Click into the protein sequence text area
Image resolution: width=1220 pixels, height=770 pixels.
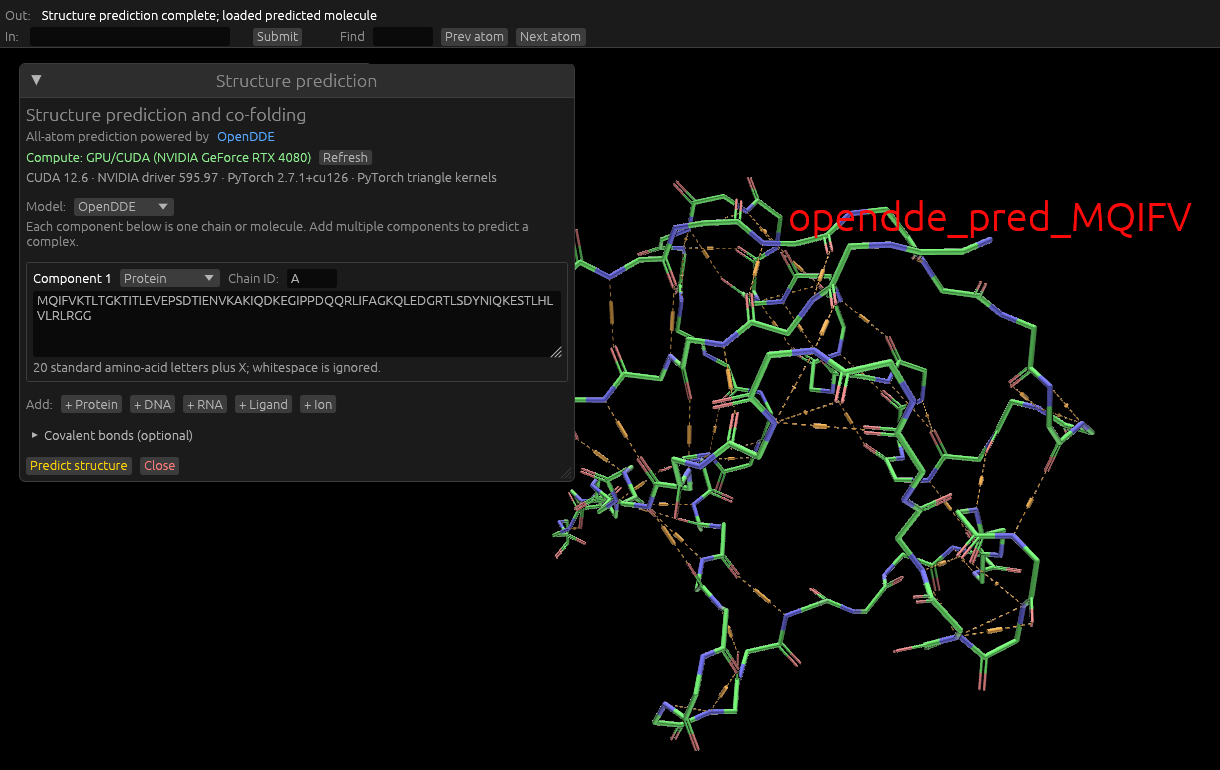pos(297,323)
